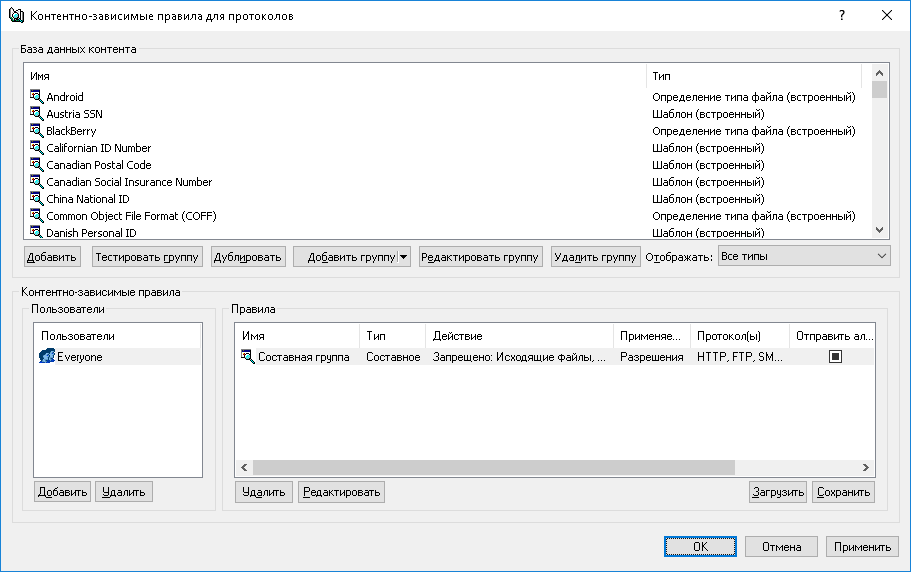Click the help question mark icon
Image resolution: width=911 pixels, height=572 pixels.
(842, 15)
